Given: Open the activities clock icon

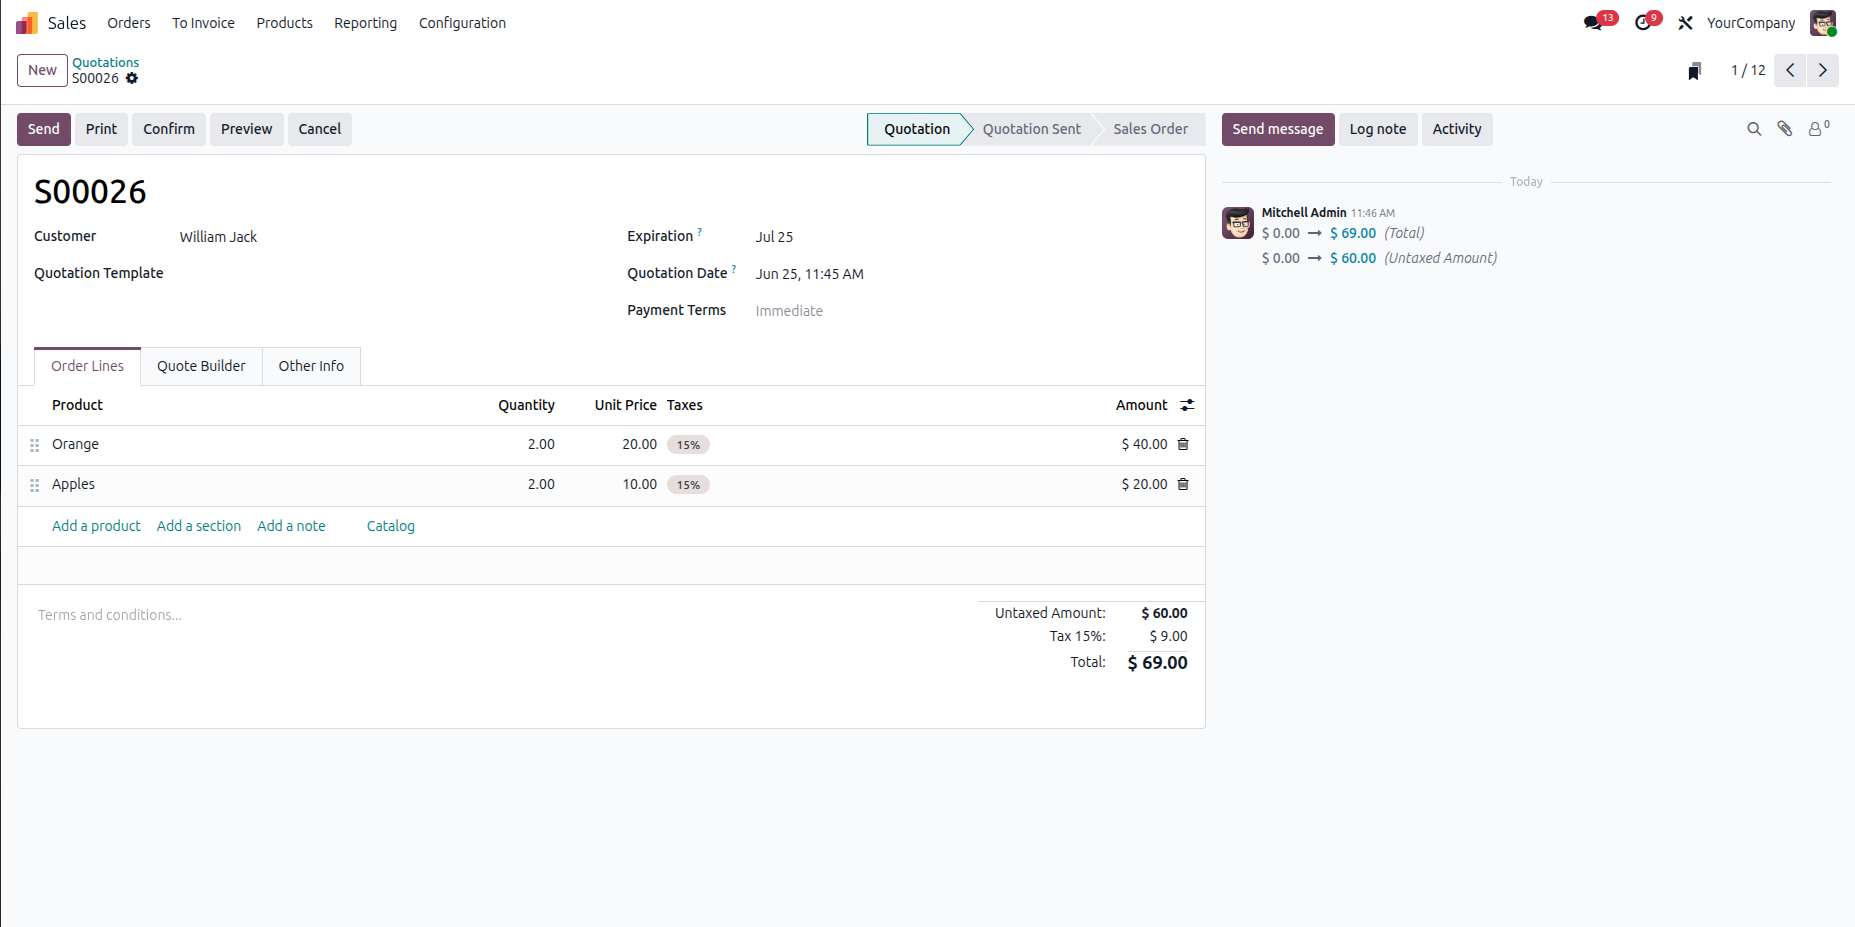Looking at the screenshot, I should tap(1643, 23).
